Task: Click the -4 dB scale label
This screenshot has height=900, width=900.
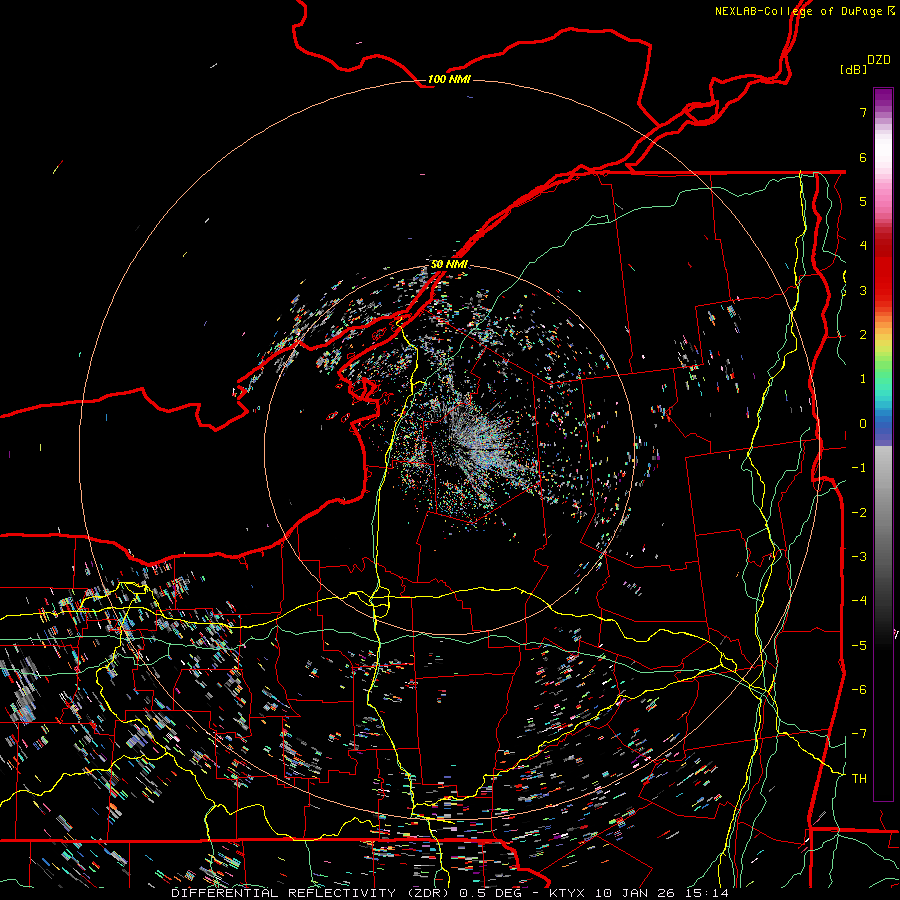Action: [859, 600]
